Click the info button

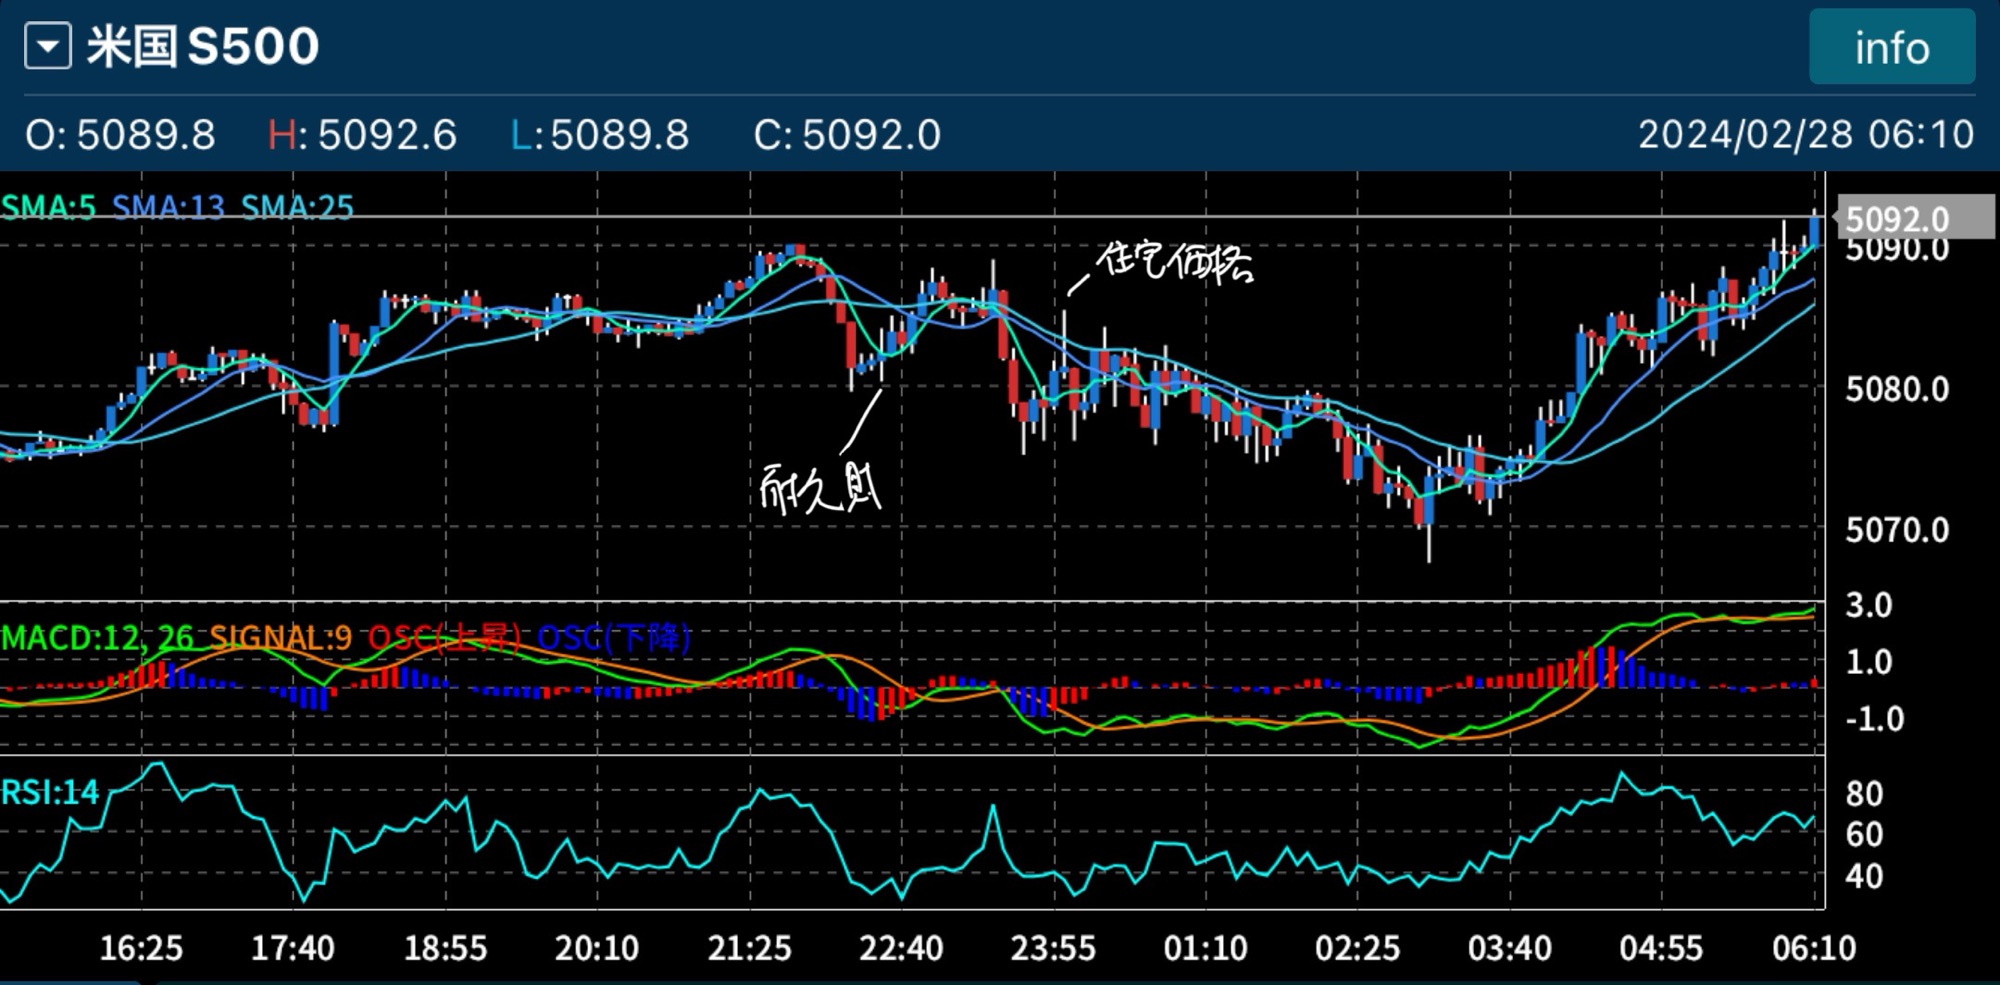pos(1891,47)
